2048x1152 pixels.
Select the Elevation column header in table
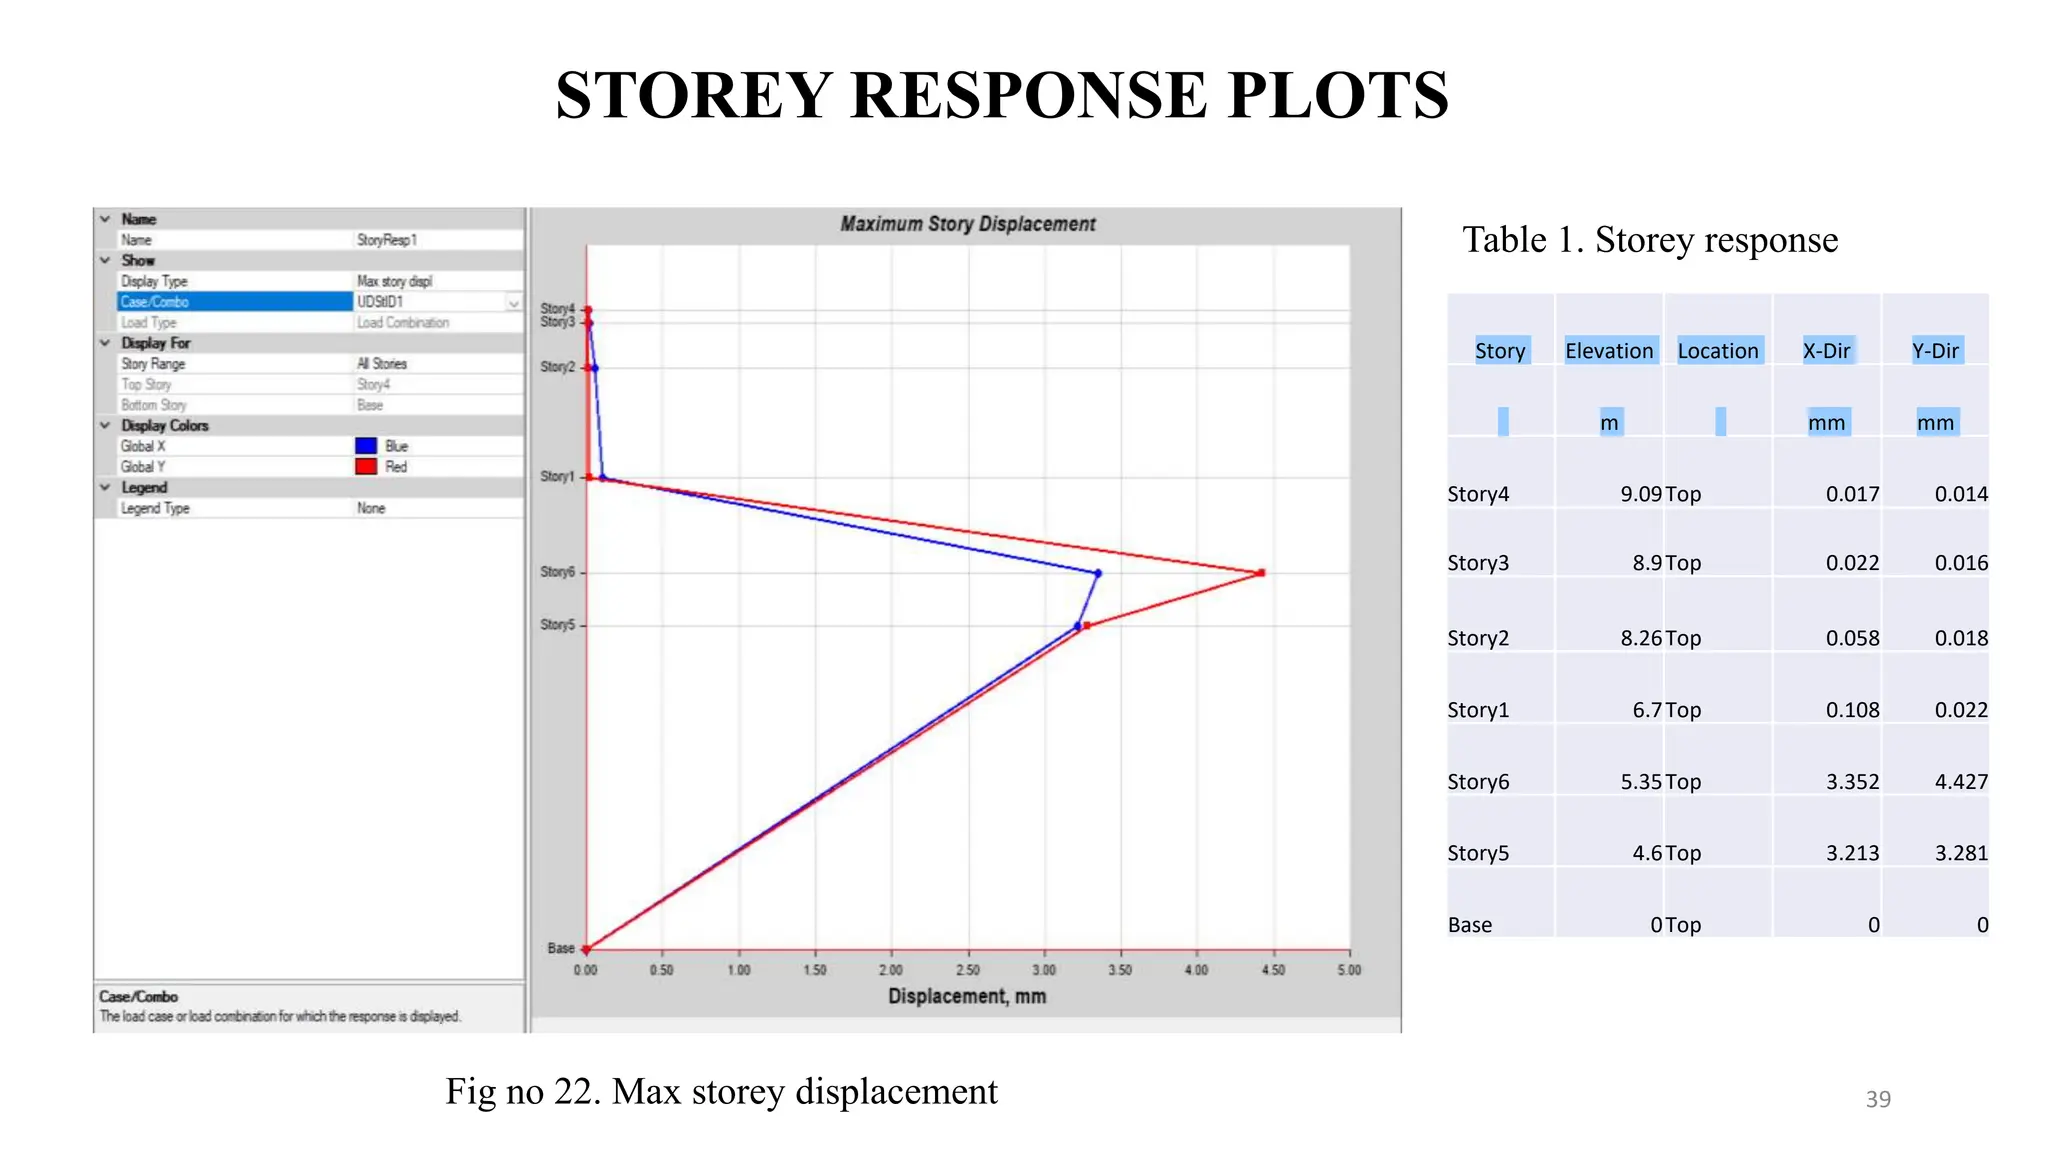click(x=1608, y=351)
